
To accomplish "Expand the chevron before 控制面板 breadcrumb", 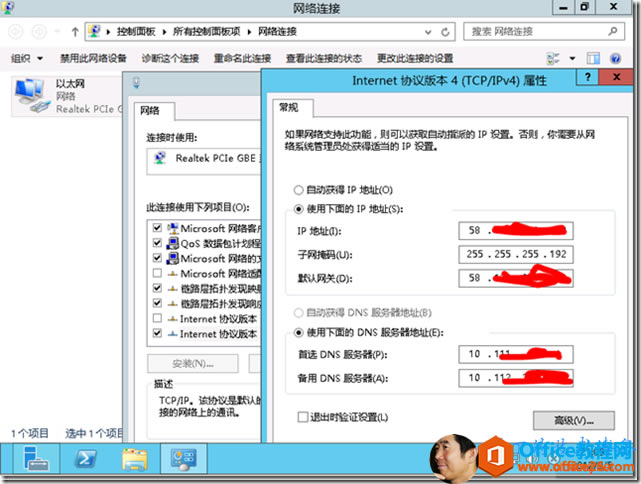I will (x=108, y=32).
